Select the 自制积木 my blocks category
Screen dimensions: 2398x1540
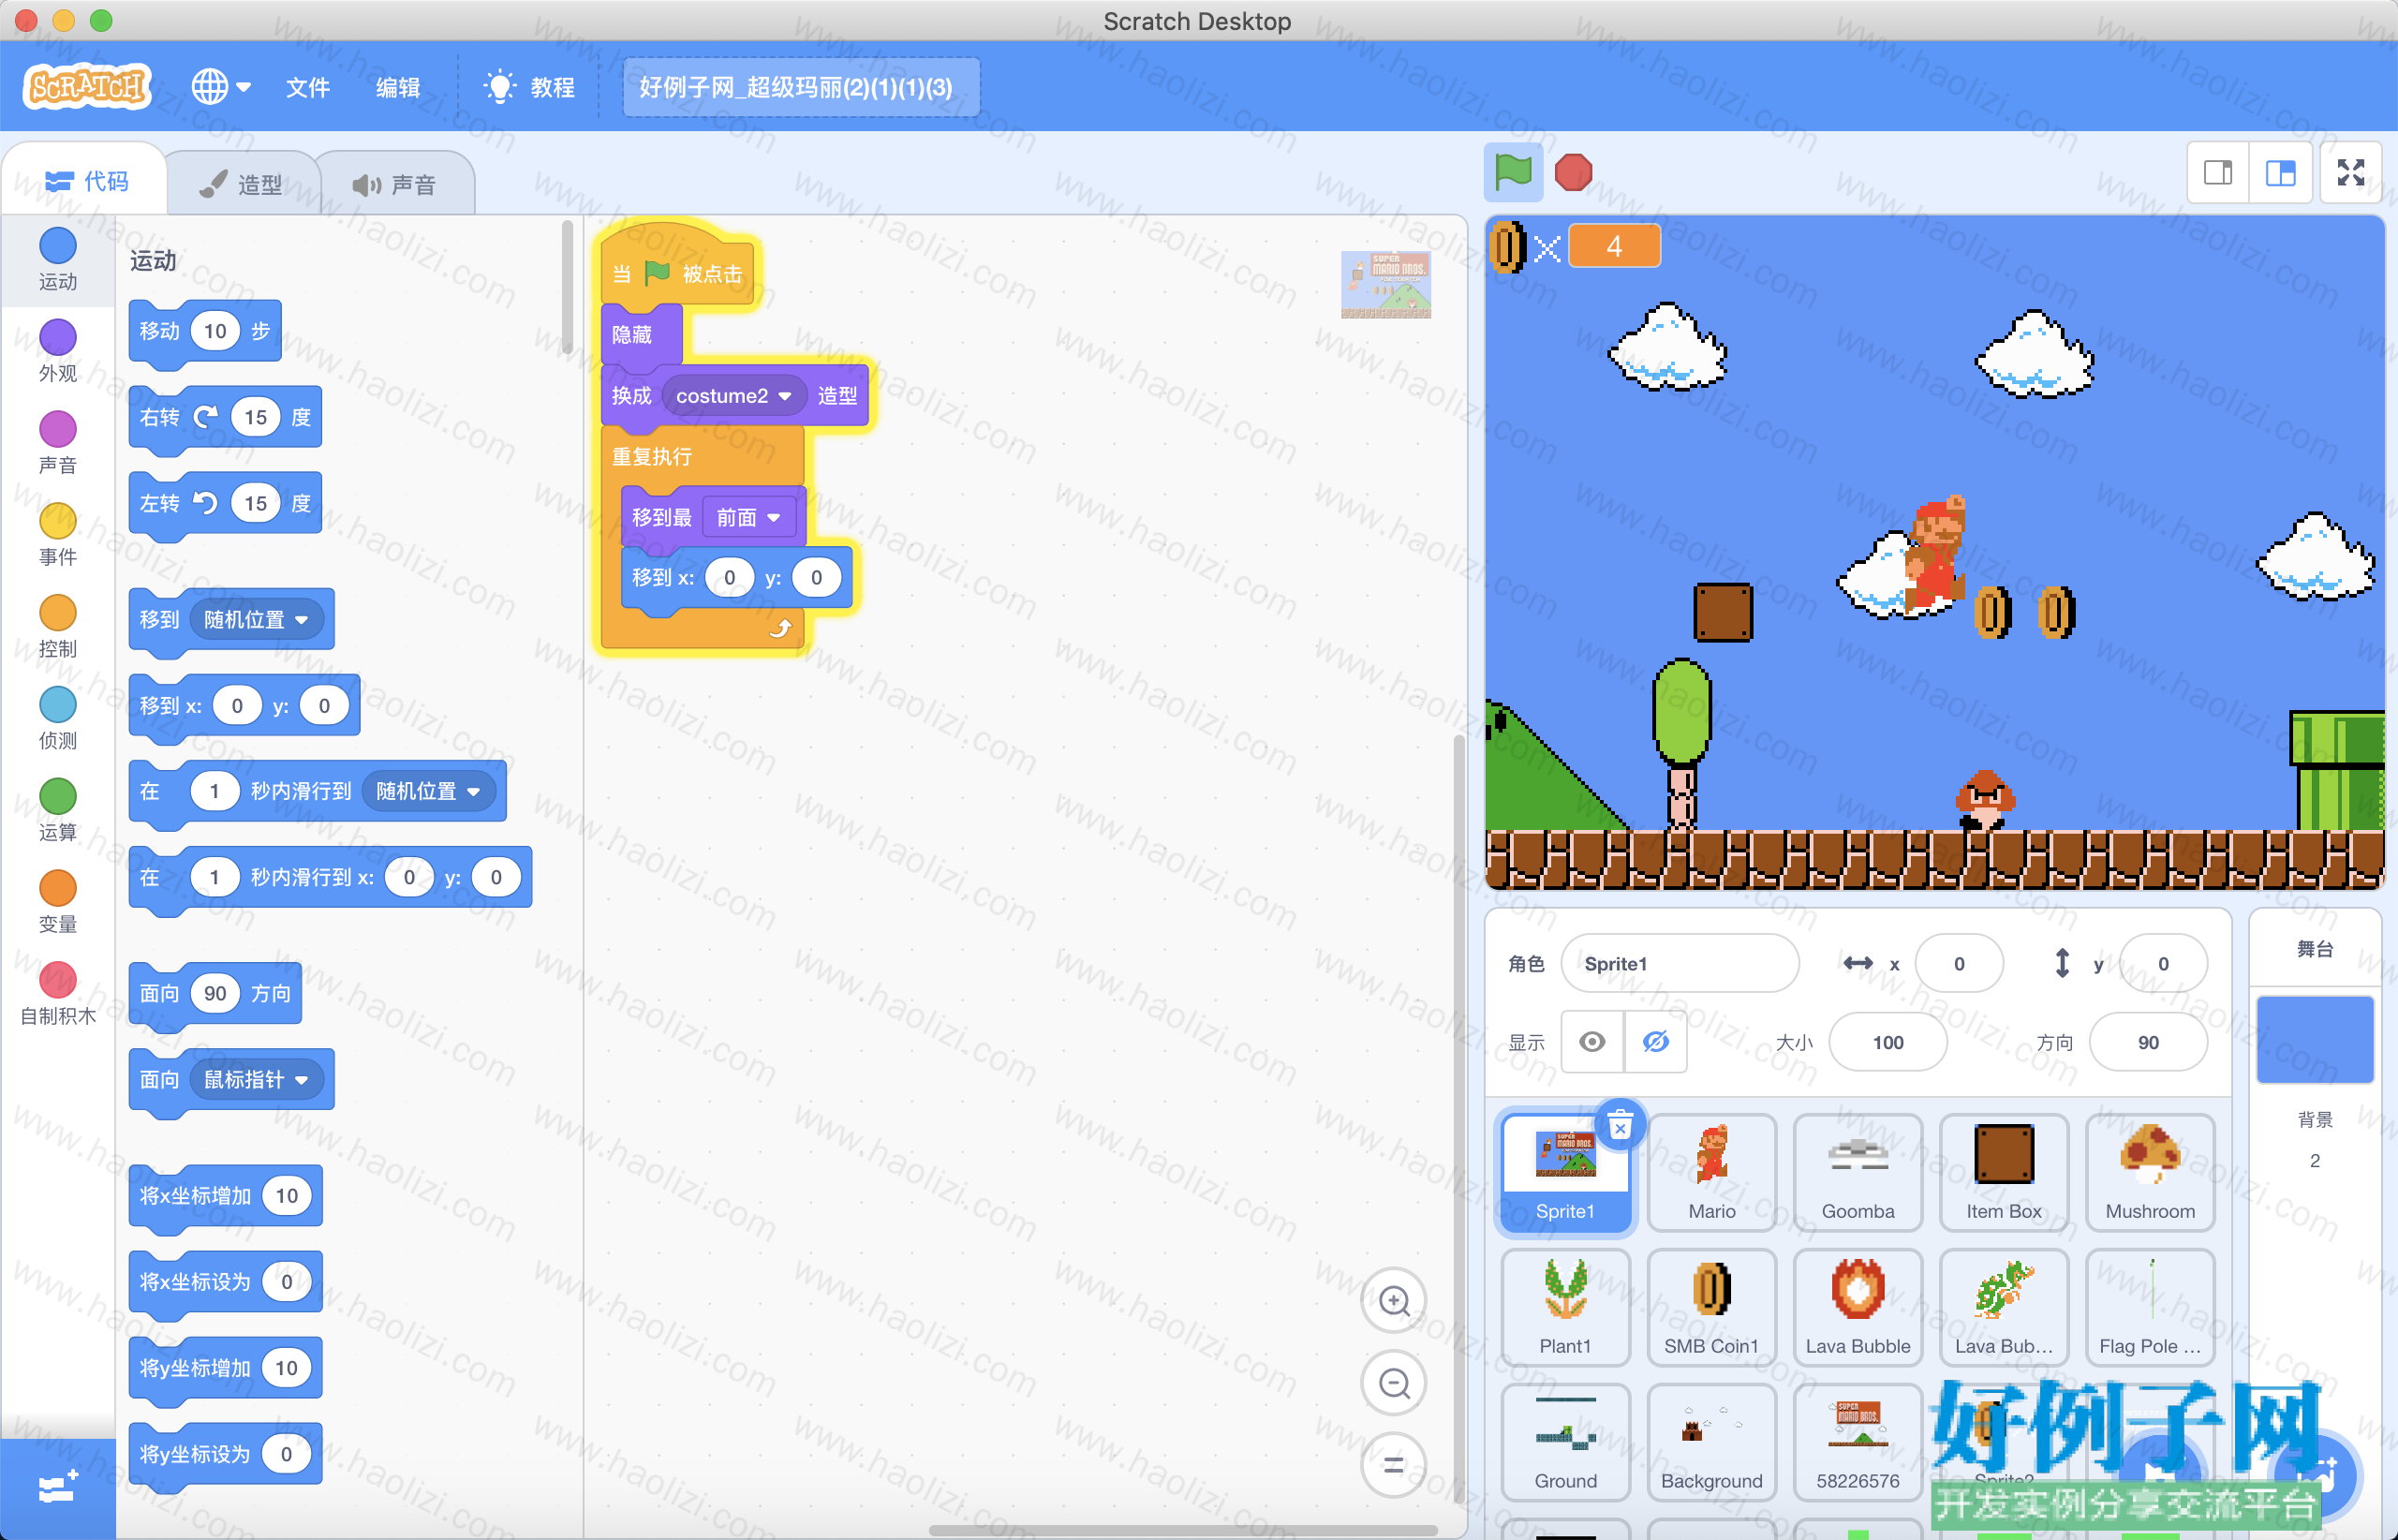[x=57, y=995]
